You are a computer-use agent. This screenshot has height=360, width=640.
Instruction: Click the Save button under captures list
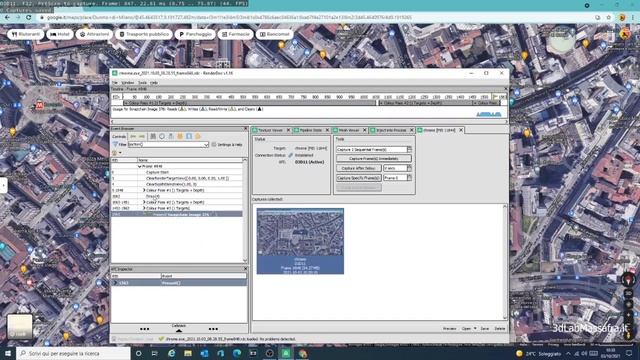point(484,329)
